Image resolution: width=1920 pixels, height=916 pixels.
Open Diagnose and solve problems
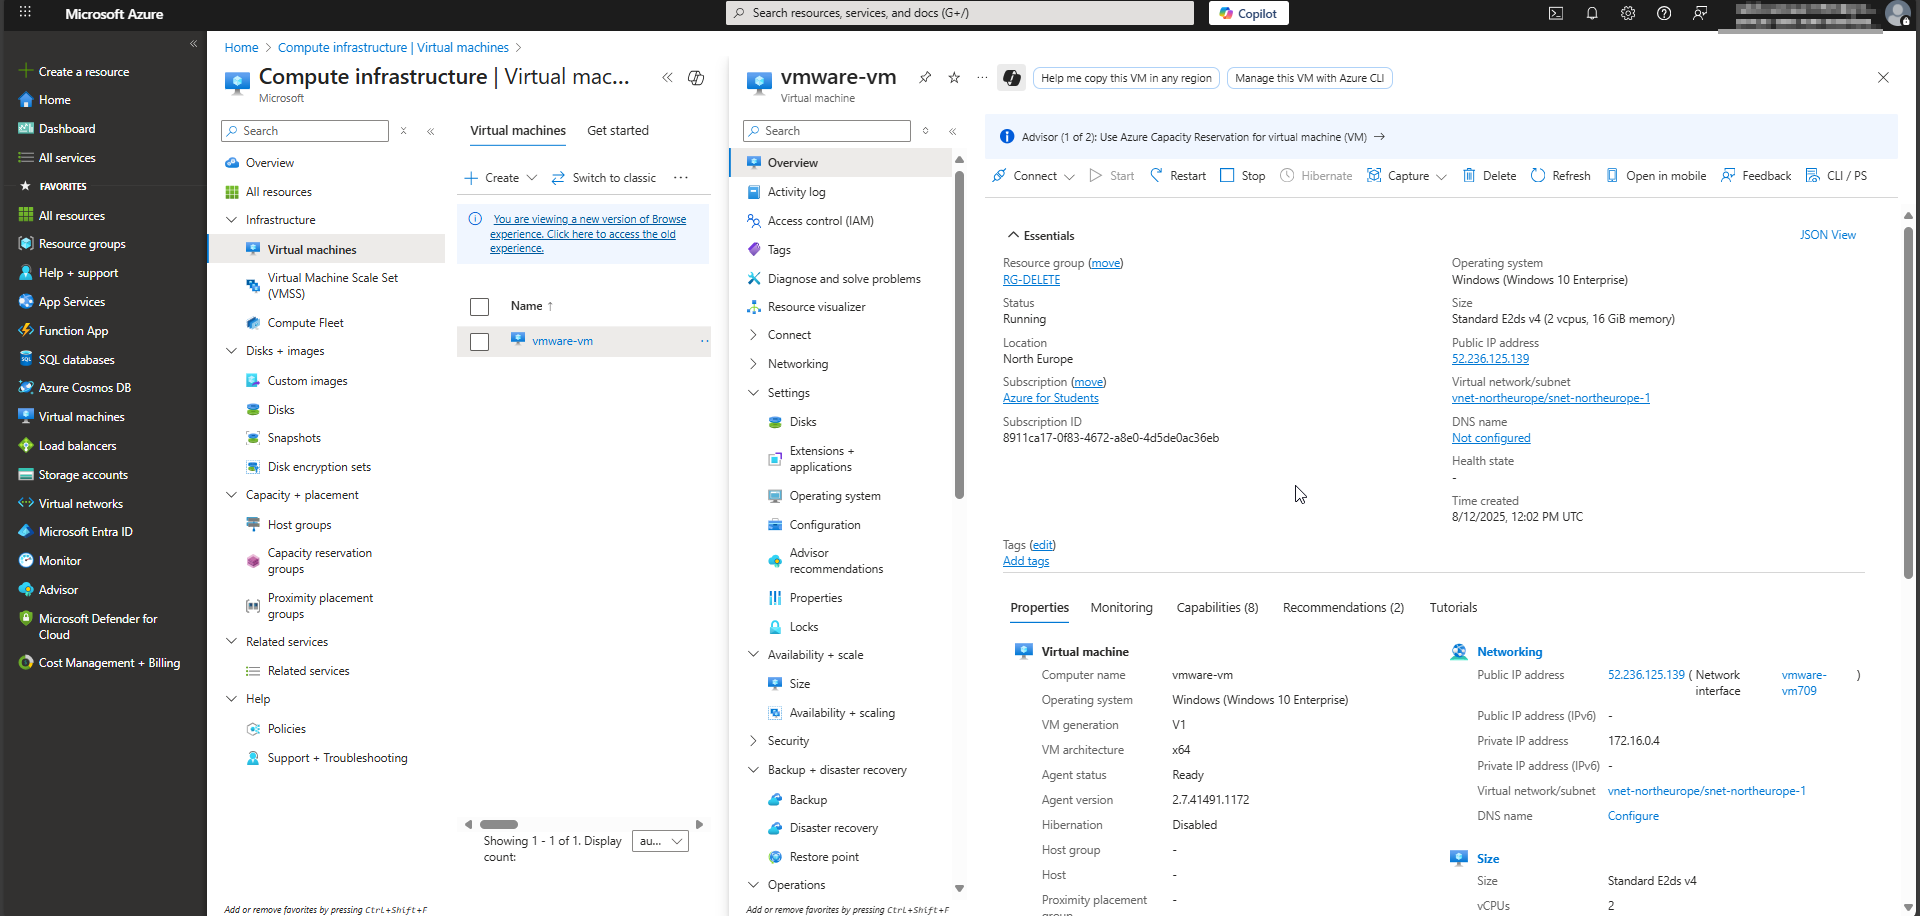pos(842,279)
